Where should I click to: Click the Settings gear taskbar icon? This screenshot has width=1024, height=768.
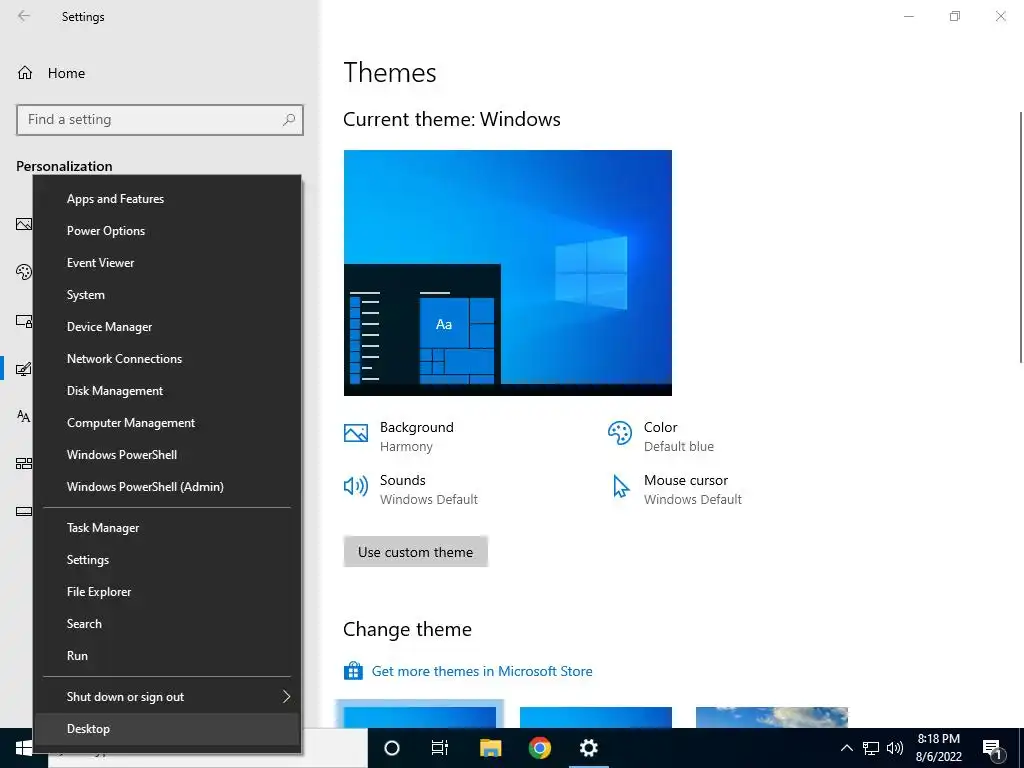588,748
